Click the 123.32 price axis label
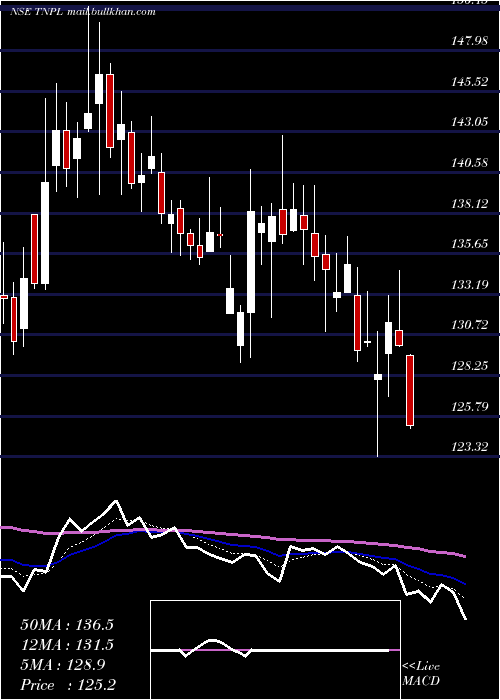Image resolution: width=500 pixels, height=700 pixels. pyautogui.click(x=469, y=446)
